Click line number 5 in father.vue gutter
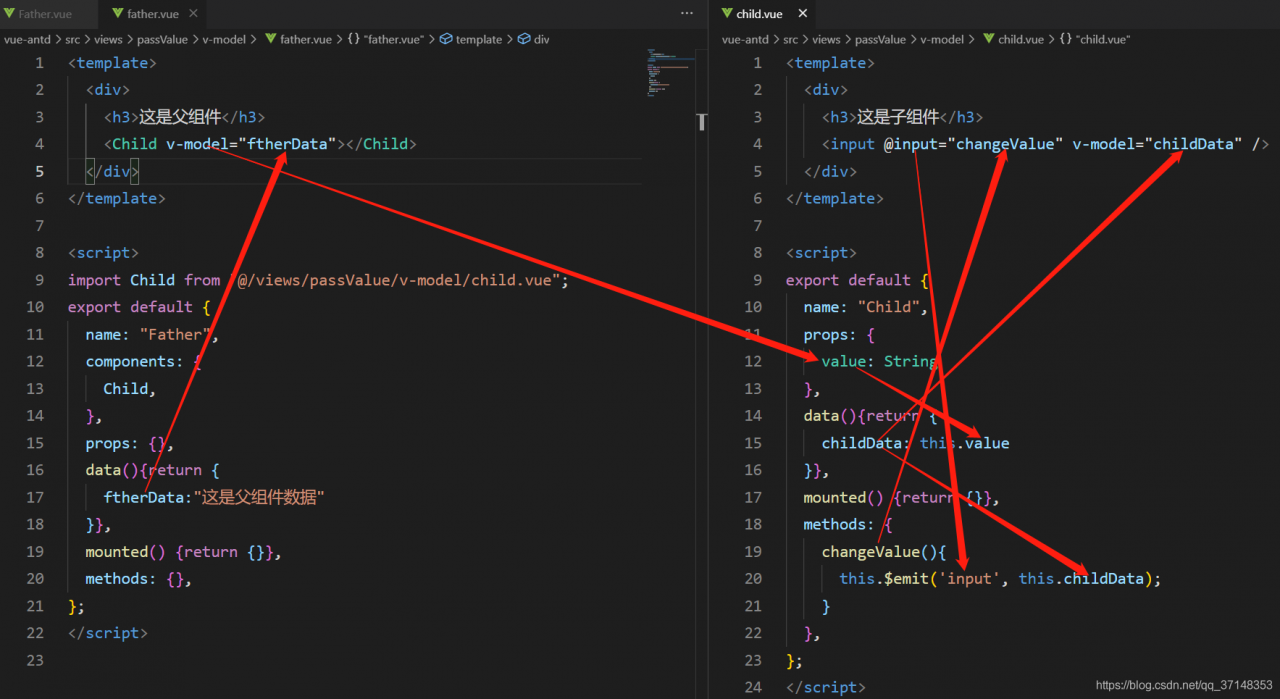This screenshot has width=1280, height=699. point(39,171)
